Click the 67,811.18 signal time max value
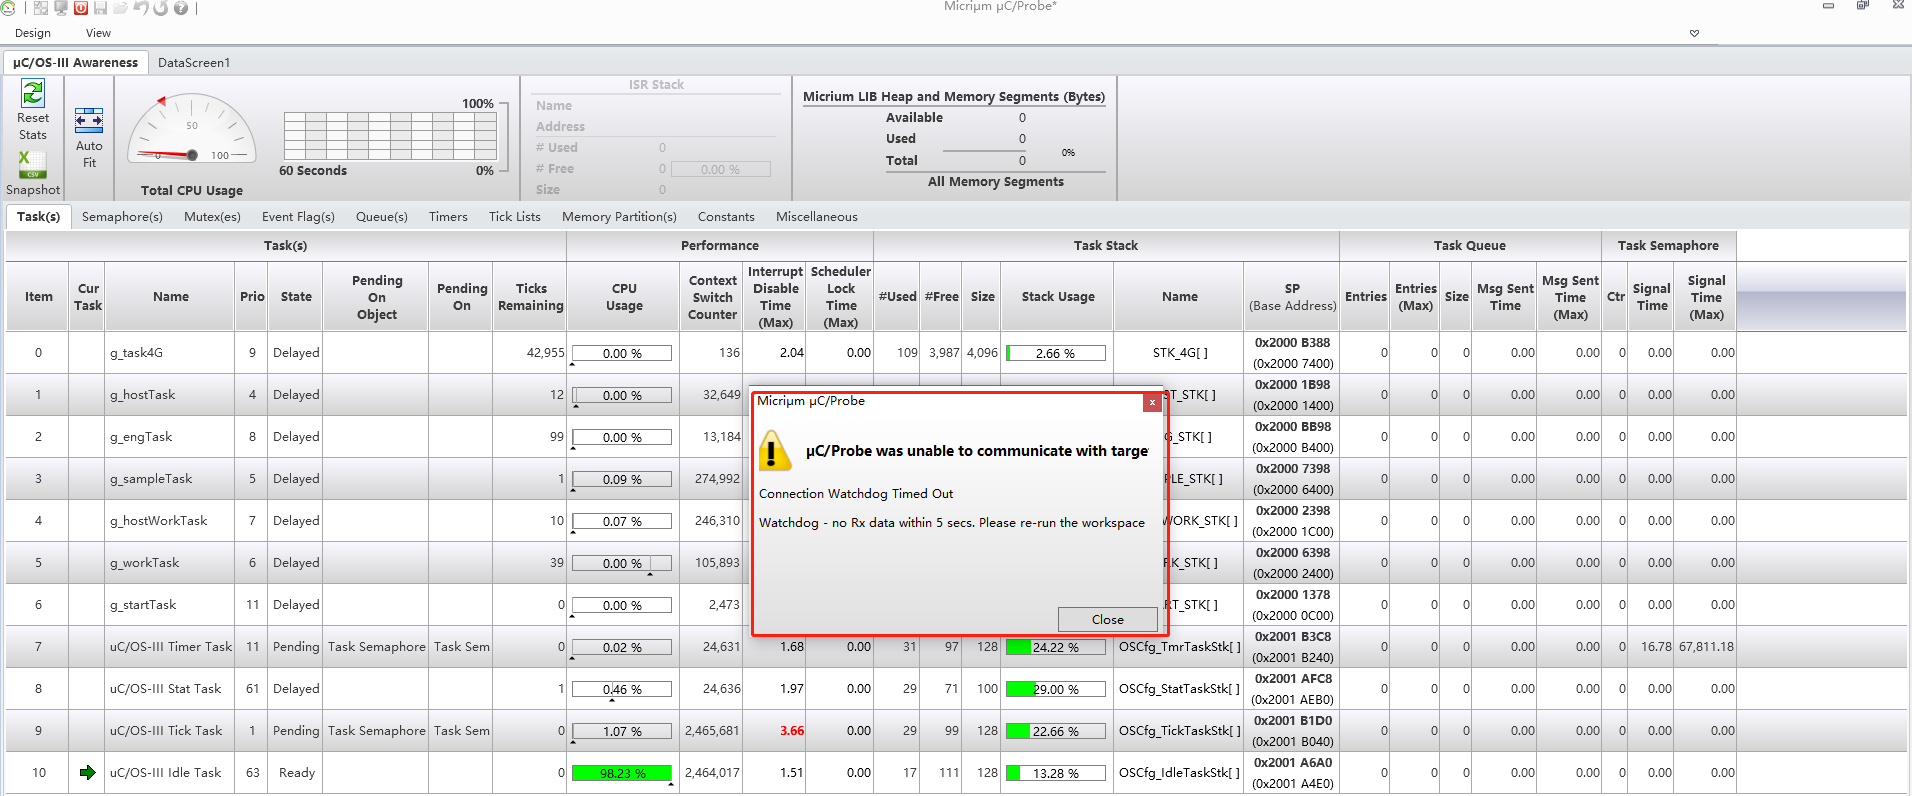1912x796 pixels. click(1706, 647)
